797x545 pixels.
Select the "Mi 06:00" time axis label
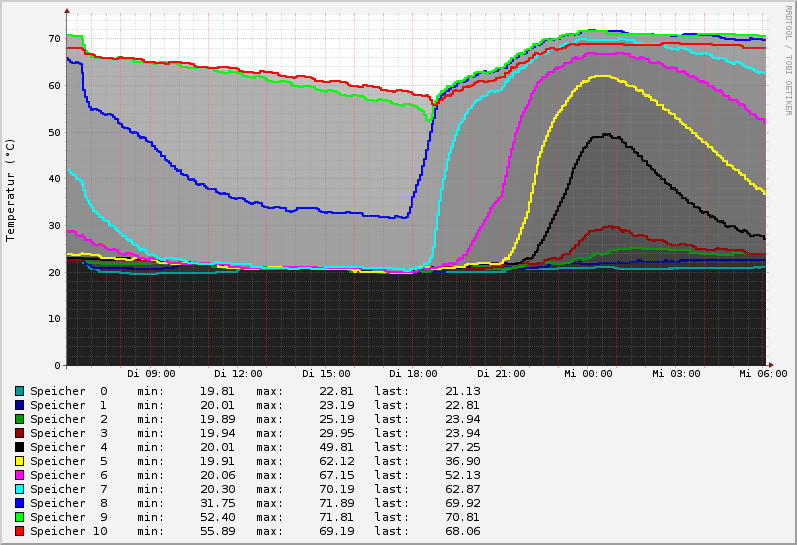[762, 374]
